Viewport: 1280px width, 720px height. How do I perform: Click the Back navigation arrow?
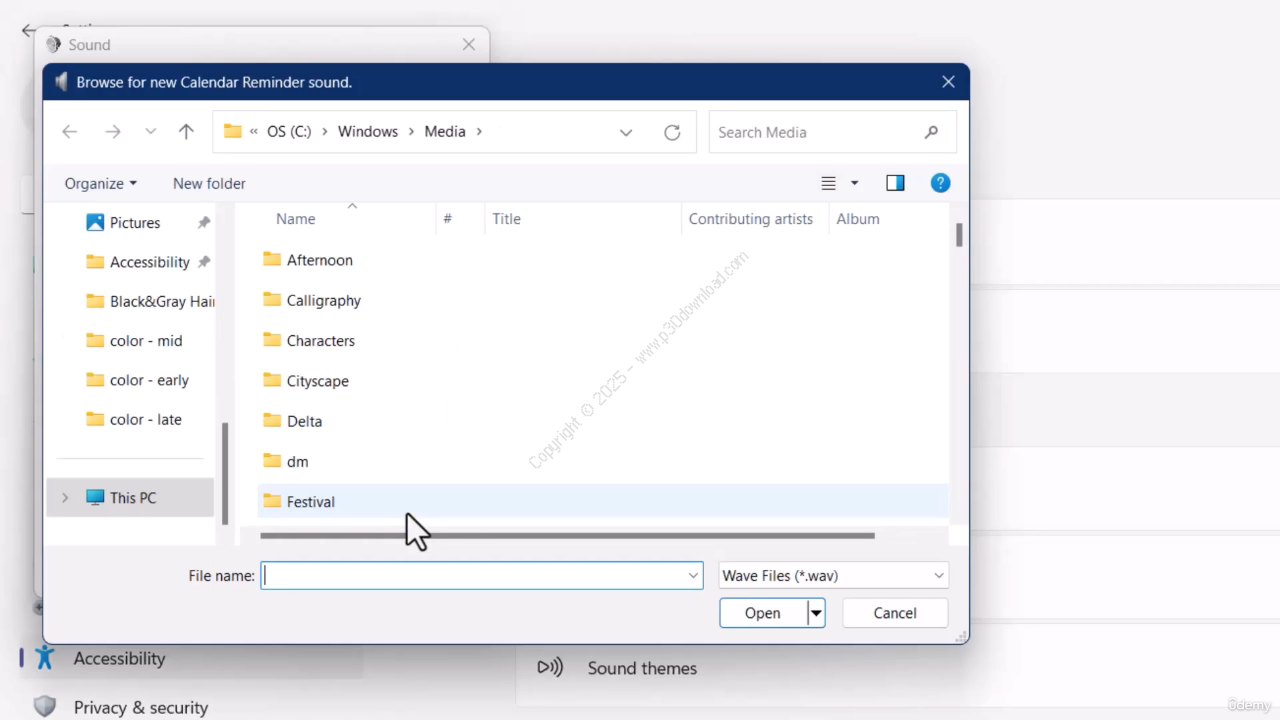tap(69, 132)
